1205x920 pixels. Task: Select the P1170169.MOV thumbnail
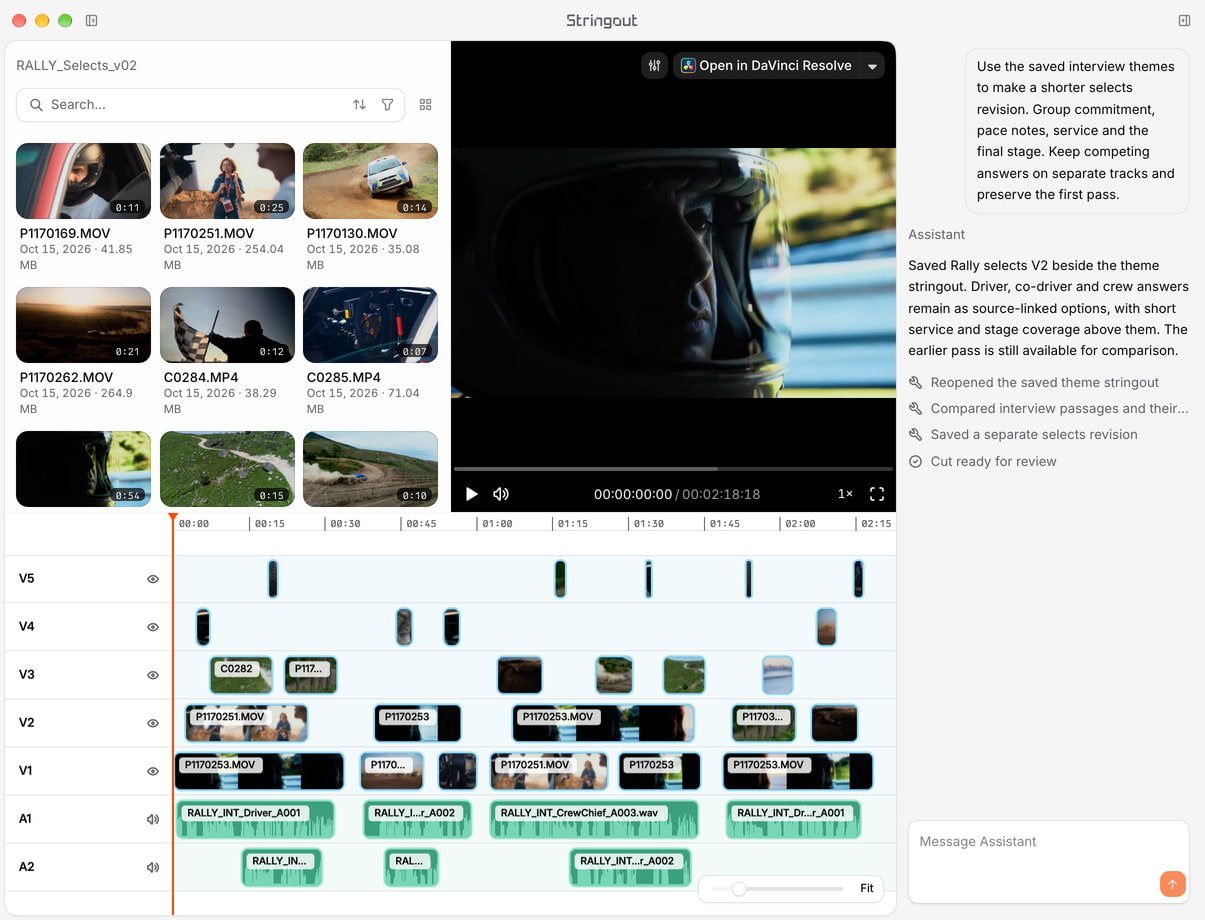click(x=84, y=181)
